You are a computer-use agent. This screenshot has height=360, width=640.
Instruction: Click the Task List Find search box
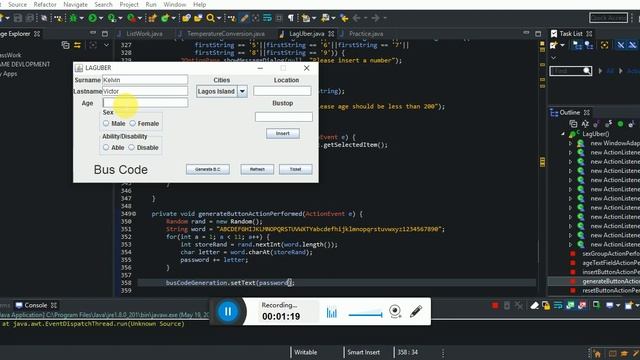570,71
